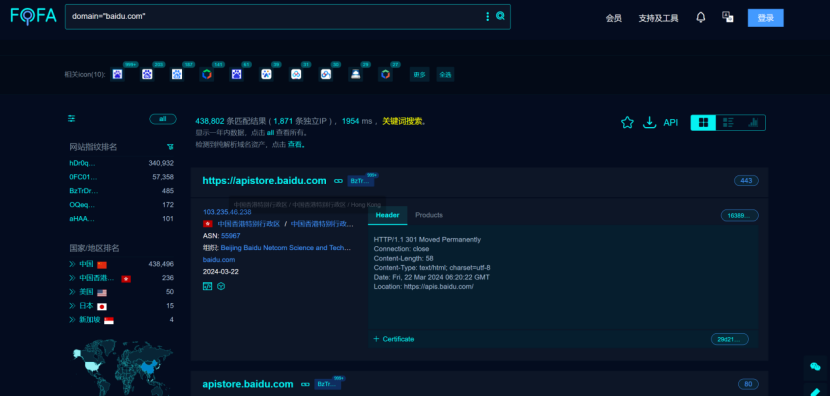Image resolution: width=831 pixels, height=397 pixels.
Task: Open the 会员 menu
Action: (614, 18)
